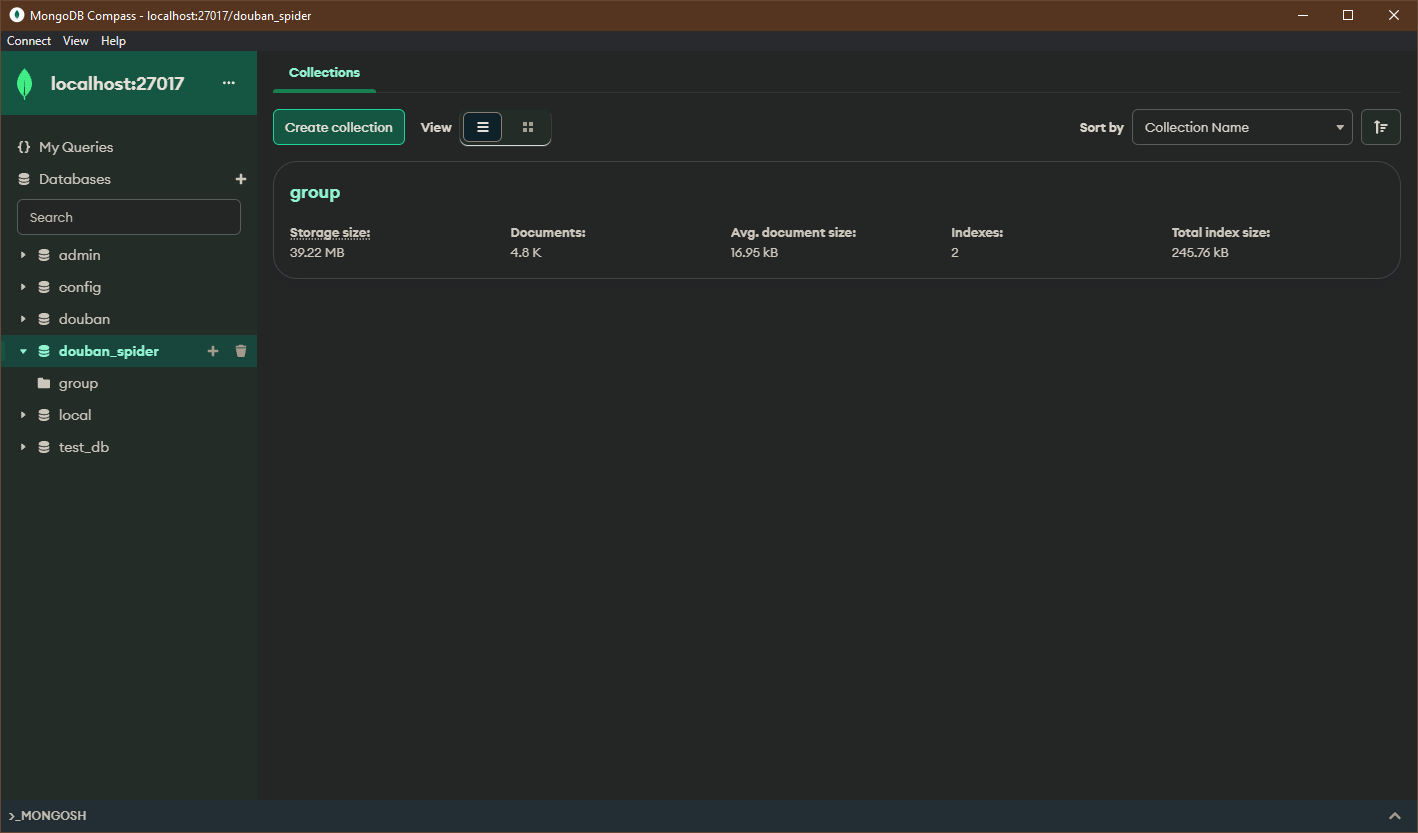This screenshot has width=1418, height=833.
Task: Select the douban database name
Action: [85, 319]
